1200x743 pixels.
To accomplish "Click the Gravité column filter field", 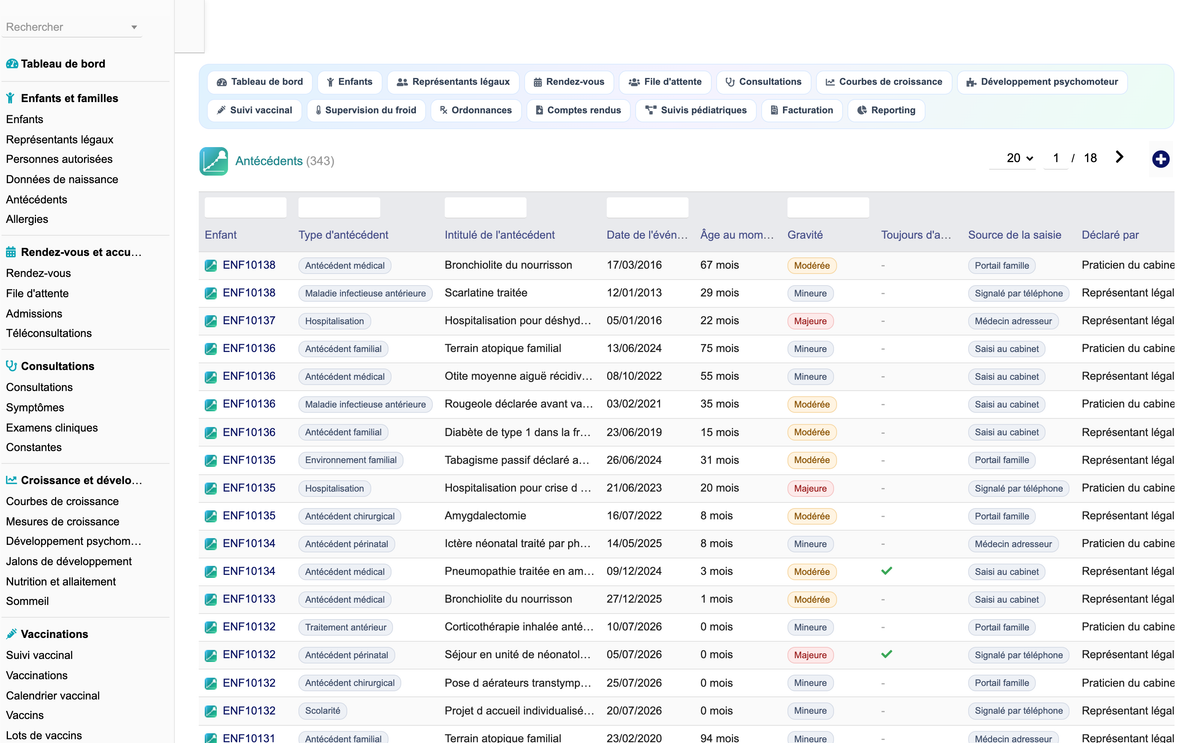I will 828,207.
